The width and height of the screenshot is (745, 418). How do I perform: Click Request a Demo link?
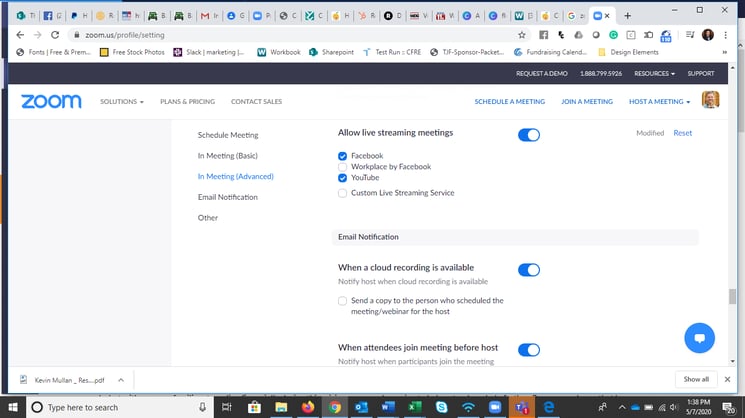(x=542, y=73)
